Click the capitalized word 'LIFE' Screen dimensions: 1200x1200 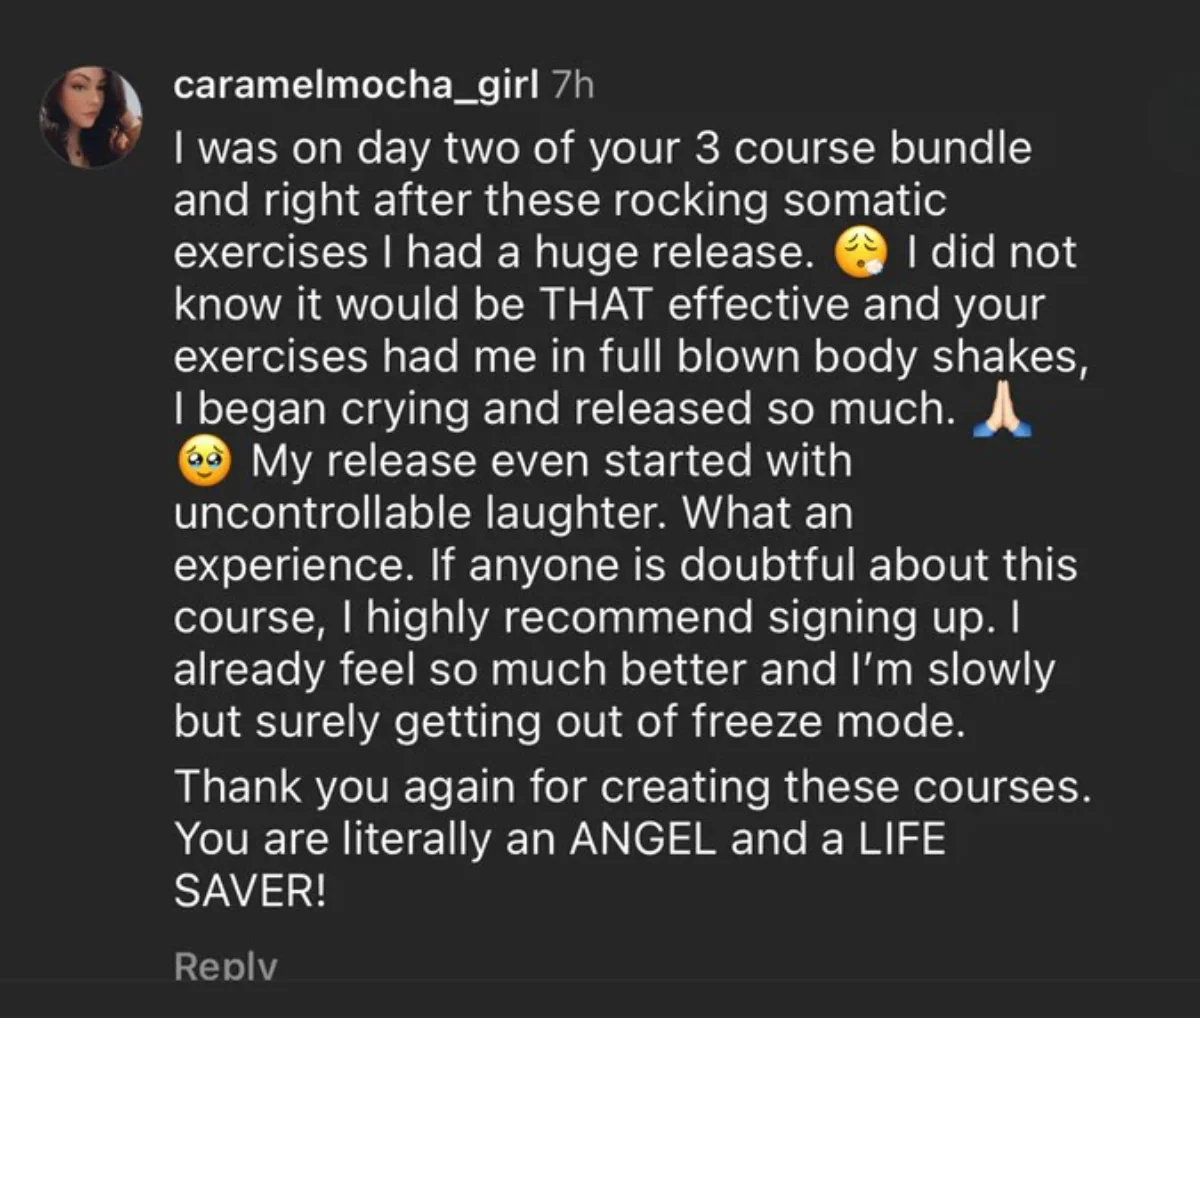tap(901, 838)
